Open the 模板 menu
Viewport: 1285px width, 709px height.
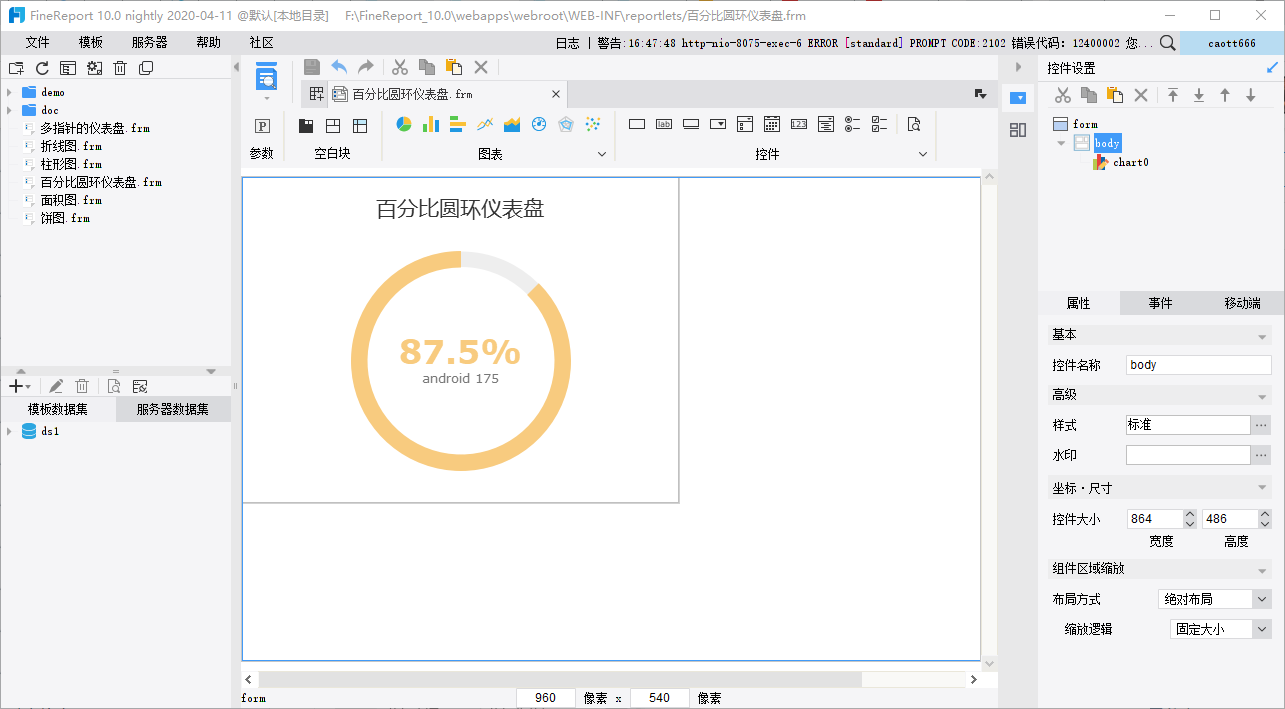tap(91, 42)
